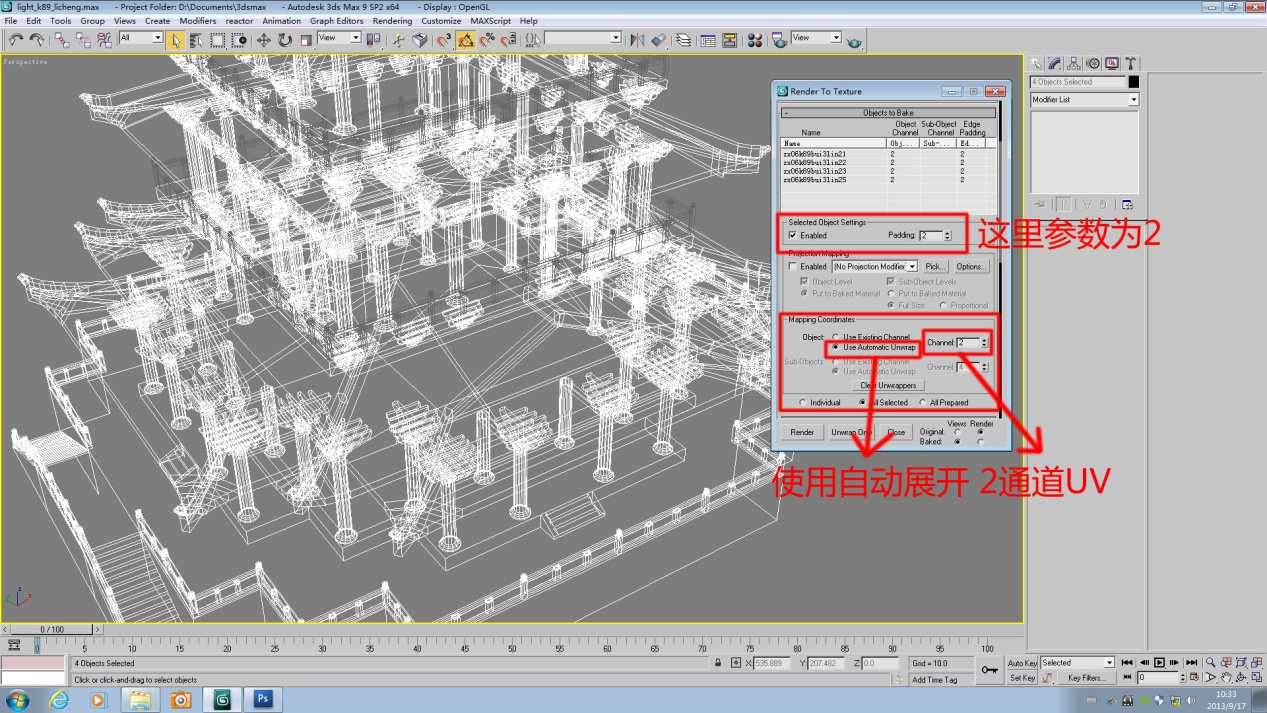1267x713 pixels.
Task: Open the Rendering menu
Action: (392, 20)
